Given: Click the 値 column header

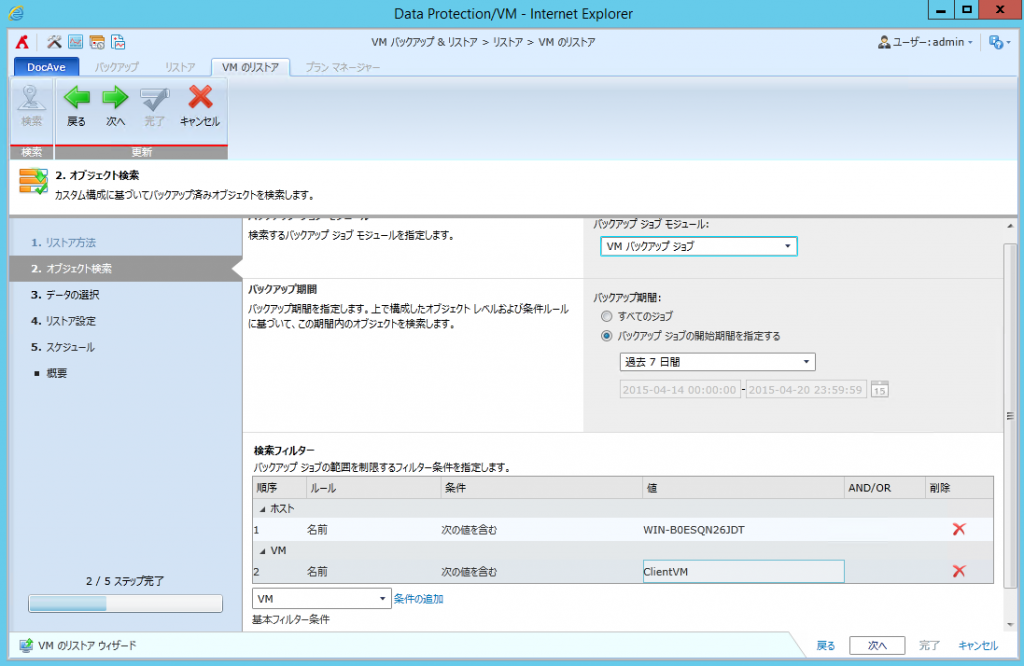Looking at the screenshot, I should click(x=743, y=488).
